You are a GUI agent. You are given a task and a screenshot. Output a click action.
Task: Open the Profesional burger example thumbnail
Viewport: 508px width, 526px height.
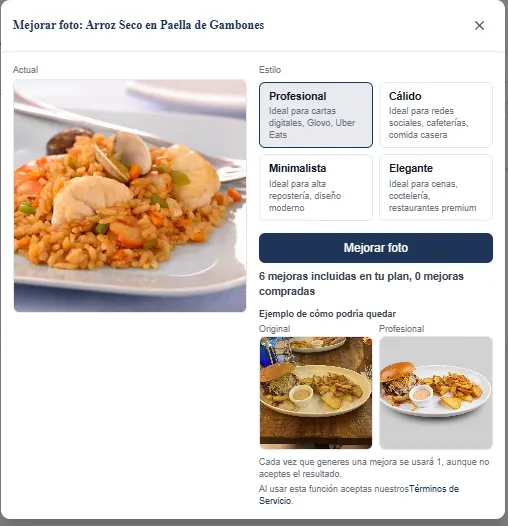(436, 393)
